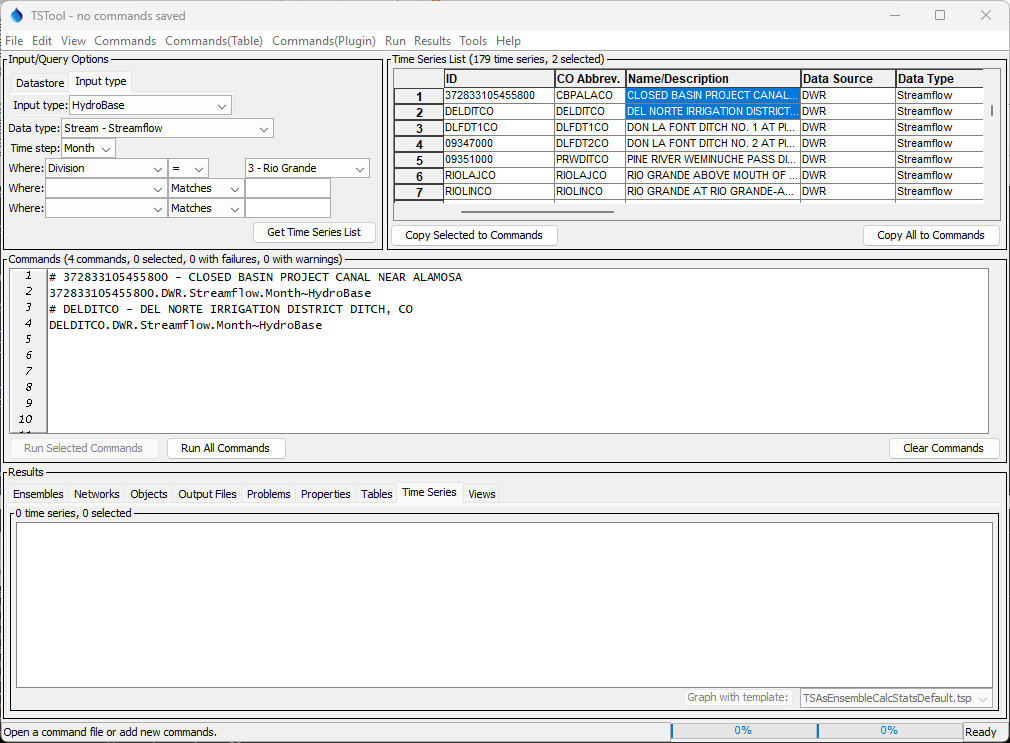Open the Run menu
Image resolution: width=1010 pixels, height=743 pixels.
395,41
